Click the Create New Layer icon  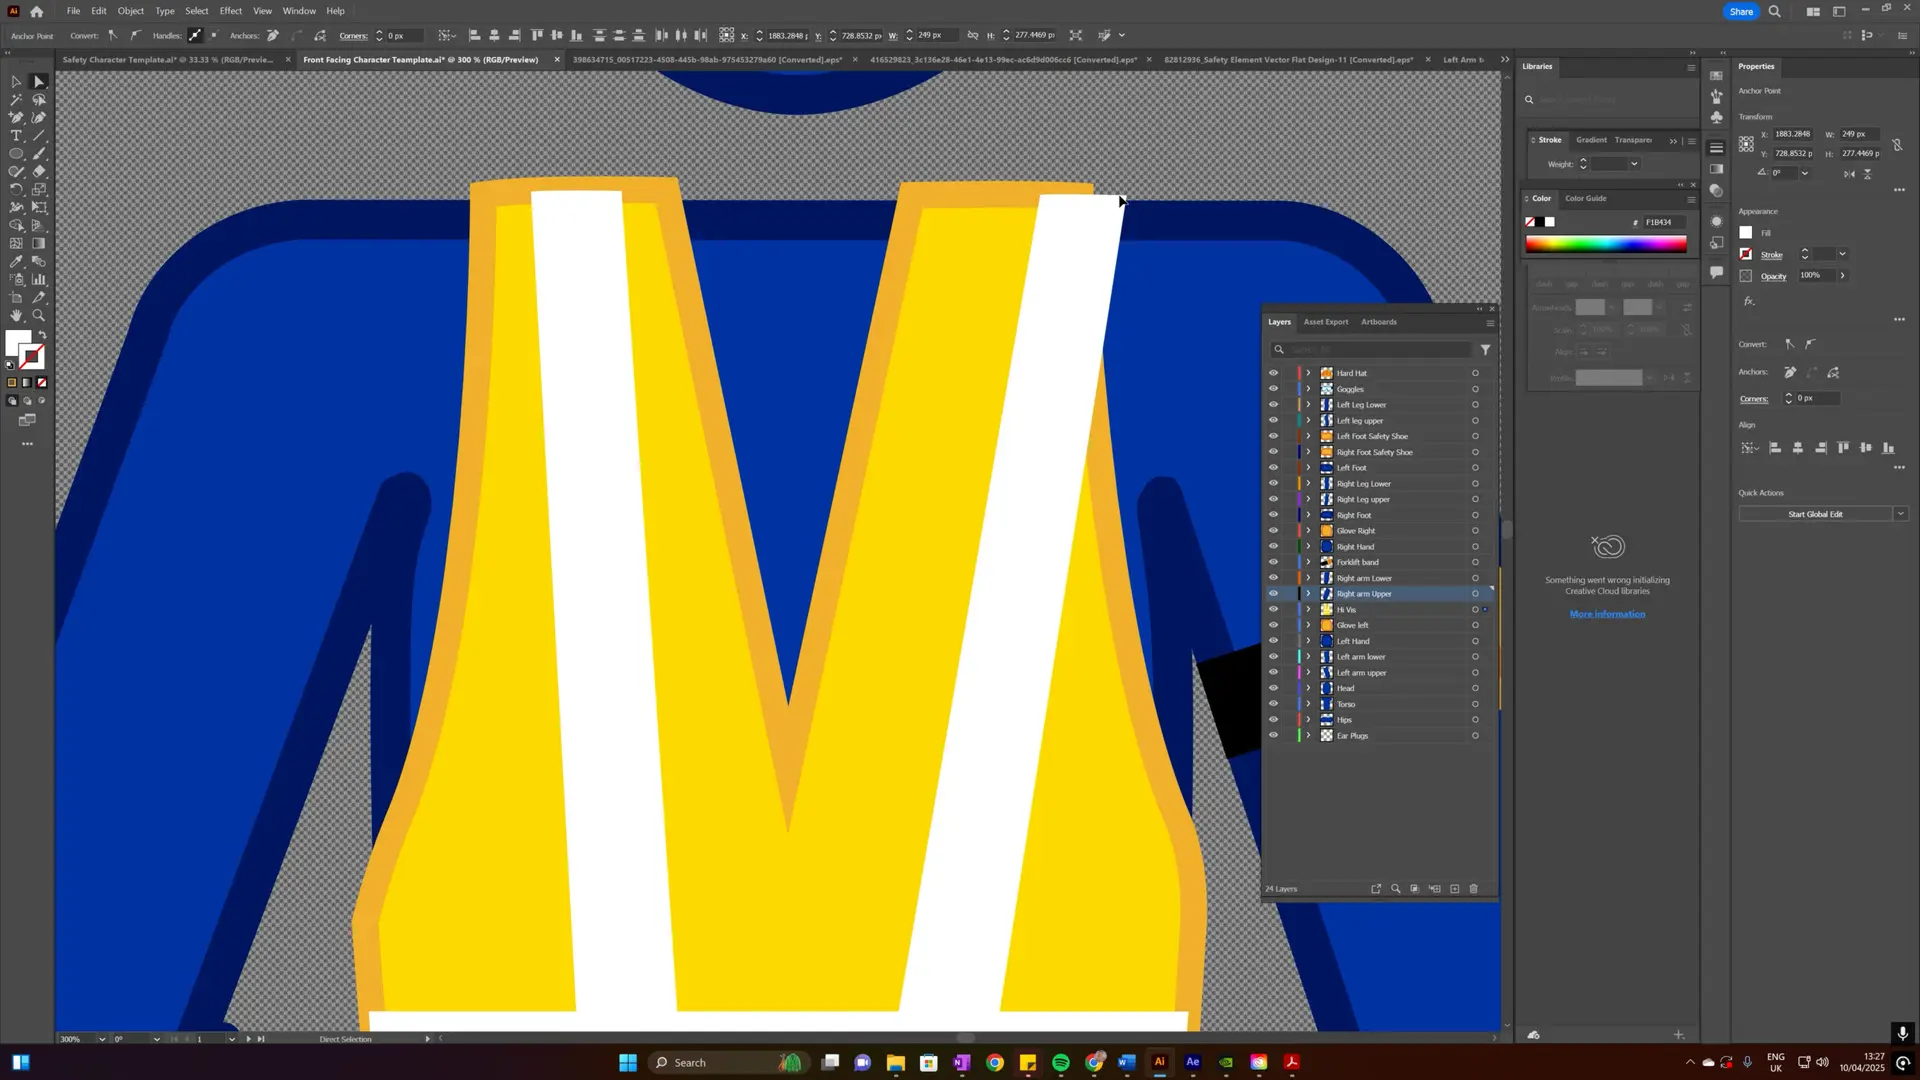pos(1455,889)
